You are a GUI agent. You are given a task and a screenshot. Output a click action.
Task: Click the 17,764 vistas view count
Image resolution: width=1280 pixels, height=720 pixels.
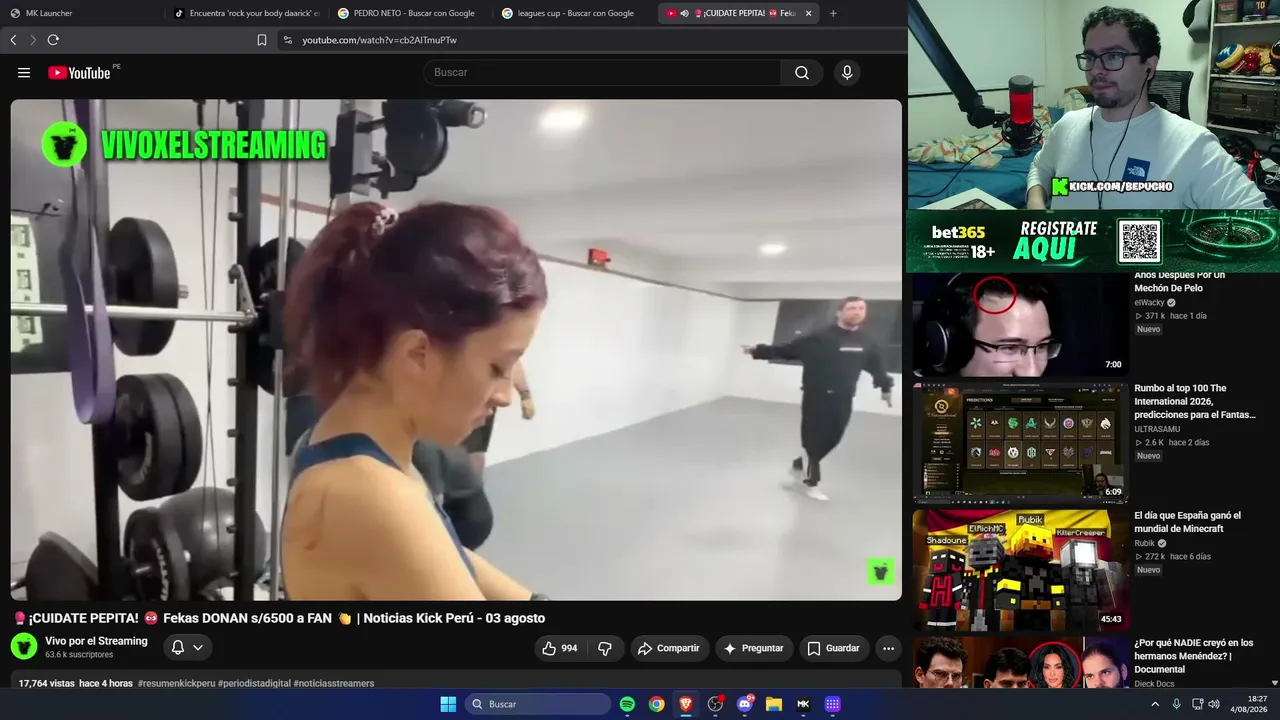47,684
